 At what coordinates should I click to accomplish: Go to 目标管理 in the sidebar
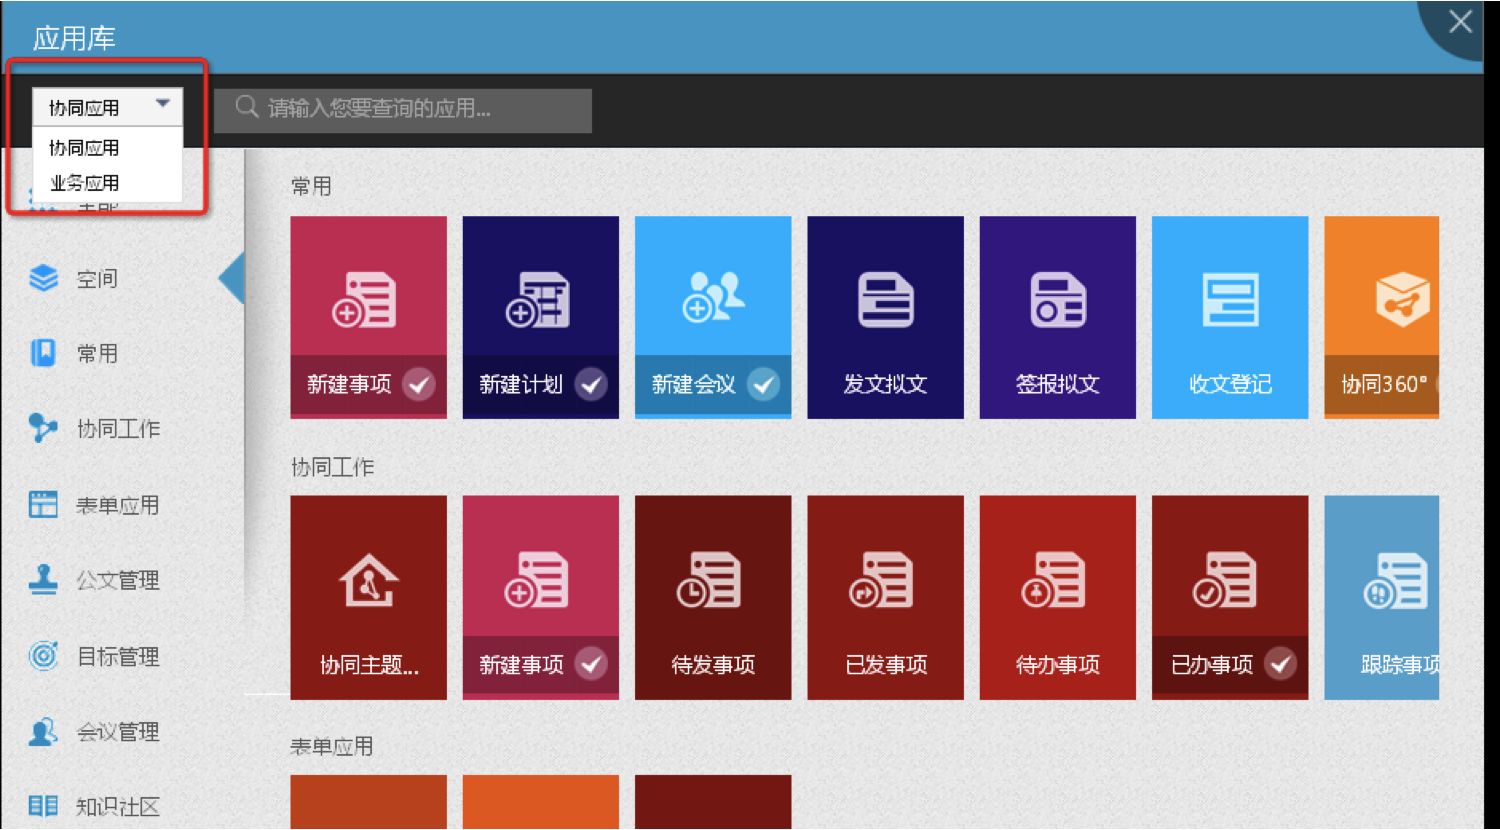[117, 656]
